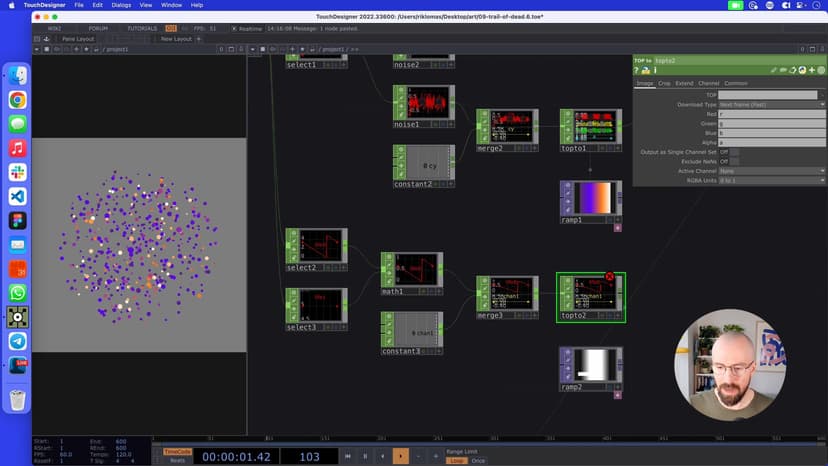This screenshot has width=828, height=466.
Task: Open the Download Type dropdown
Action: [772, 104]
